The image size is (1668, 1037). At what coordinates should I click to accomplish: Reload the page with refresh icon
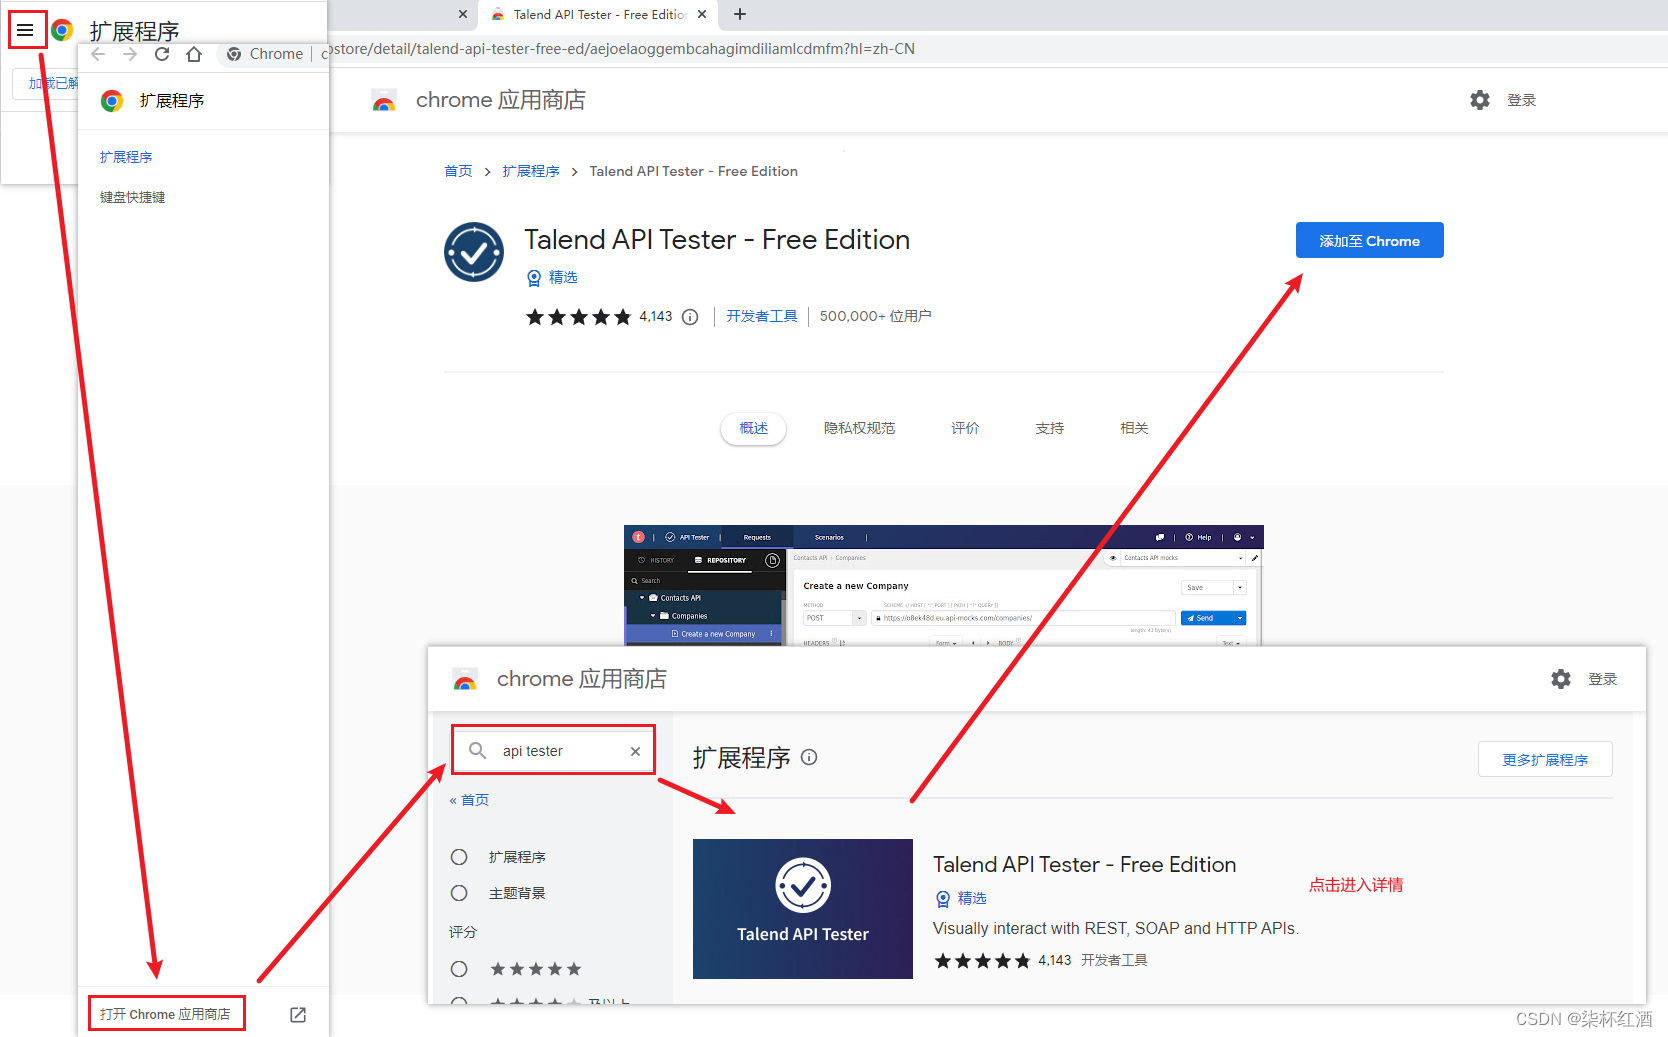pos(162,54)
